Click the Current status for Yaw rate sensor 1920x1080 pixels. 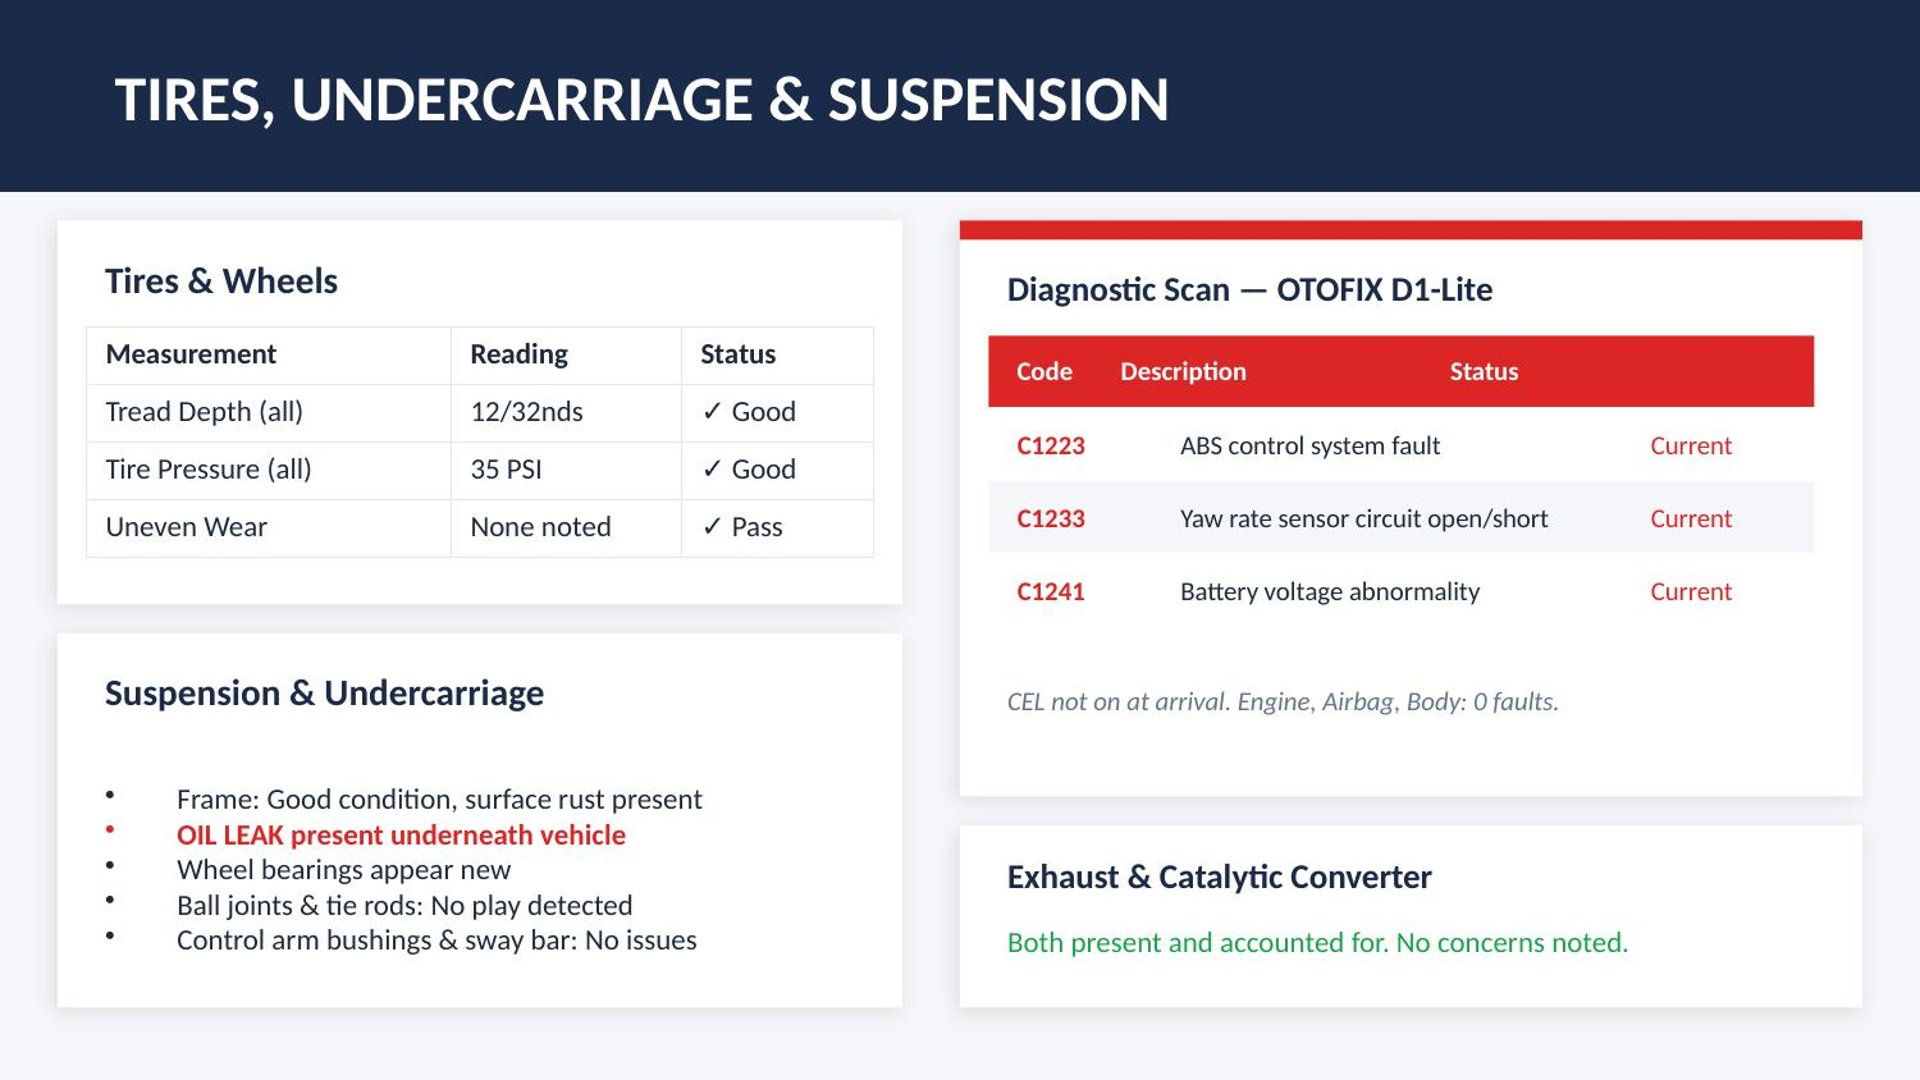pyautogui.click(x=1690, y=519)
